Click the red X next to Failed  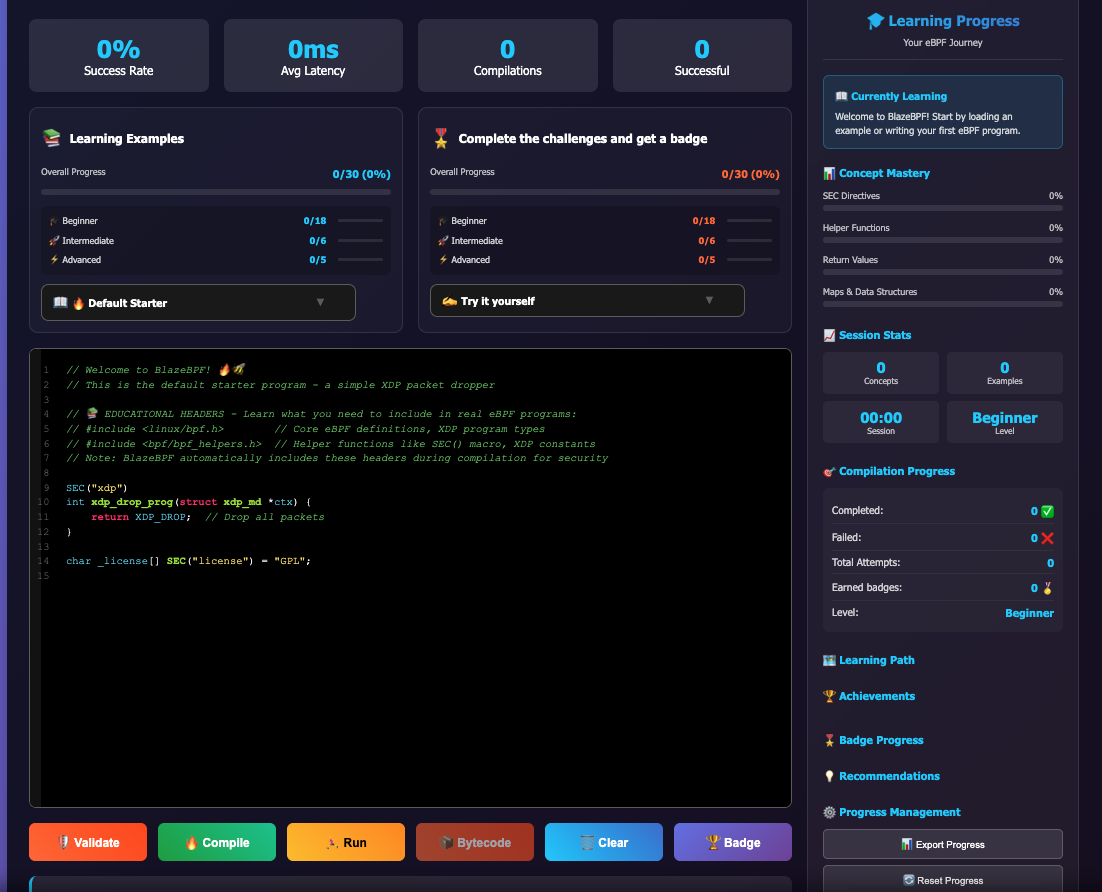pyautogui.click(x=1047, y=538)
